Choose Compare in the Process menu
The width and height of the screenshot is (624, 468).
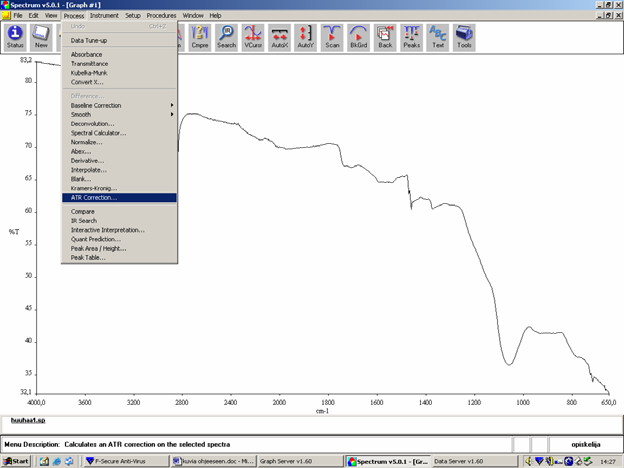[x=119, y=212]
